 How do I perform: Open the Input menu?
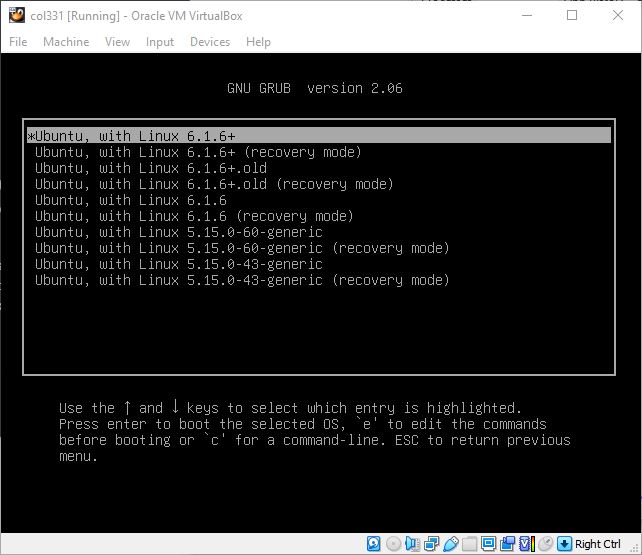click(x=160, y=42)
